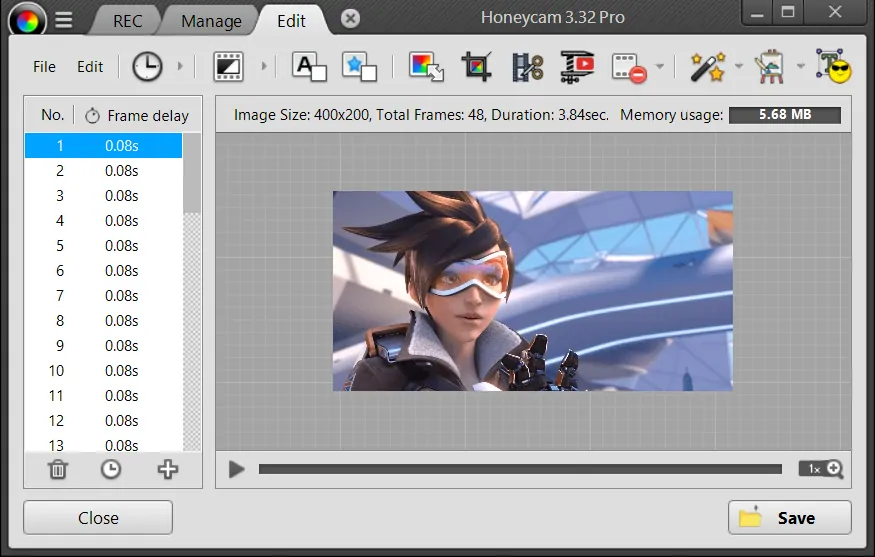875x557 pixels.
Task: Expand the arrow next to clock icon
Action: click(x=180, y=67)
